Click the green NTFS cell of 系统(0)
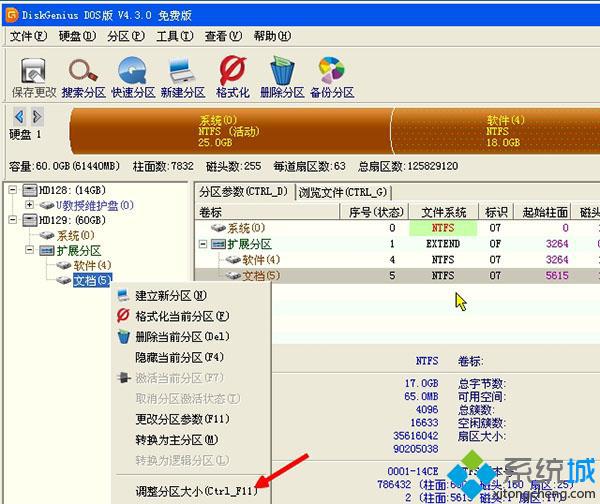 (443, 228)
